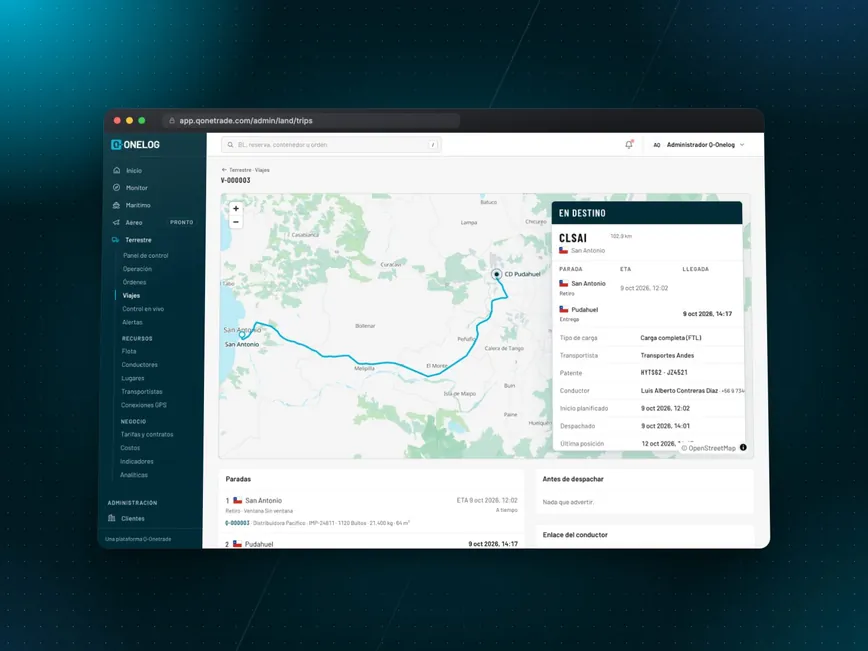Click the browser address lock icon
The width and height of the screenshot is (868, 651).
coord(172,121)
